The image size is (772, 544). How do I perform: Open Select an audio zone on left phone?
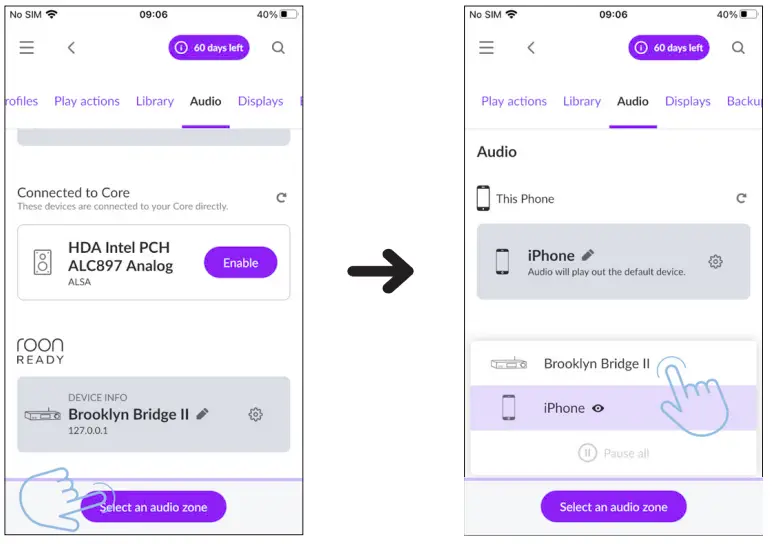pos(153,507)
